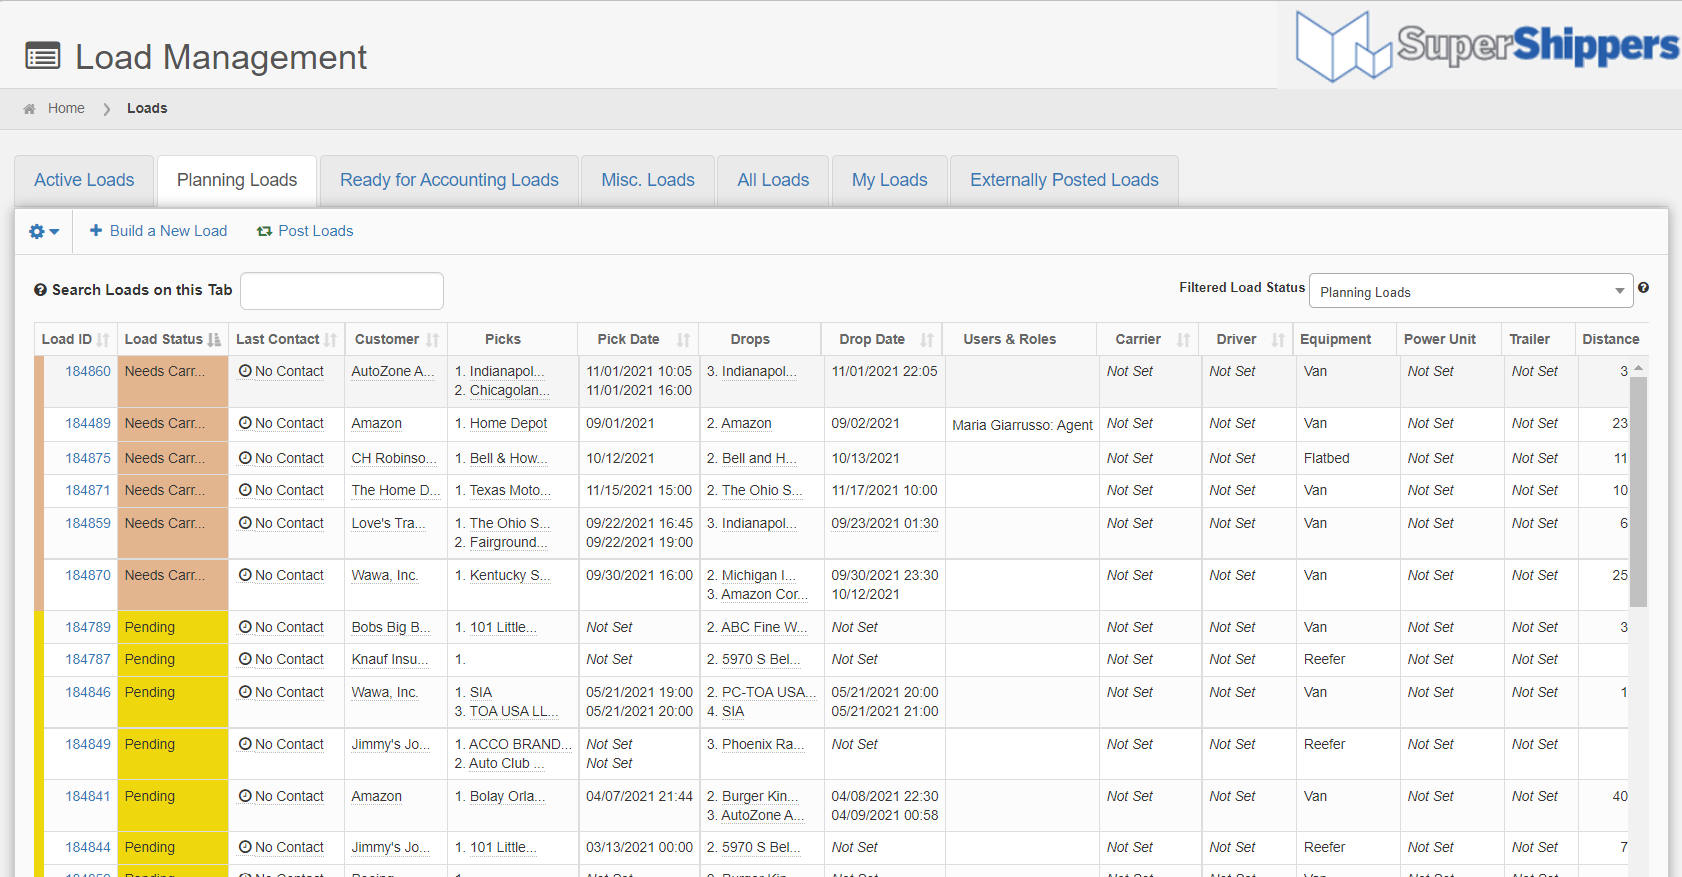Click the Filtered Load Status help icon
This screenshot has width=1682, height=877.
point(1643,288)
